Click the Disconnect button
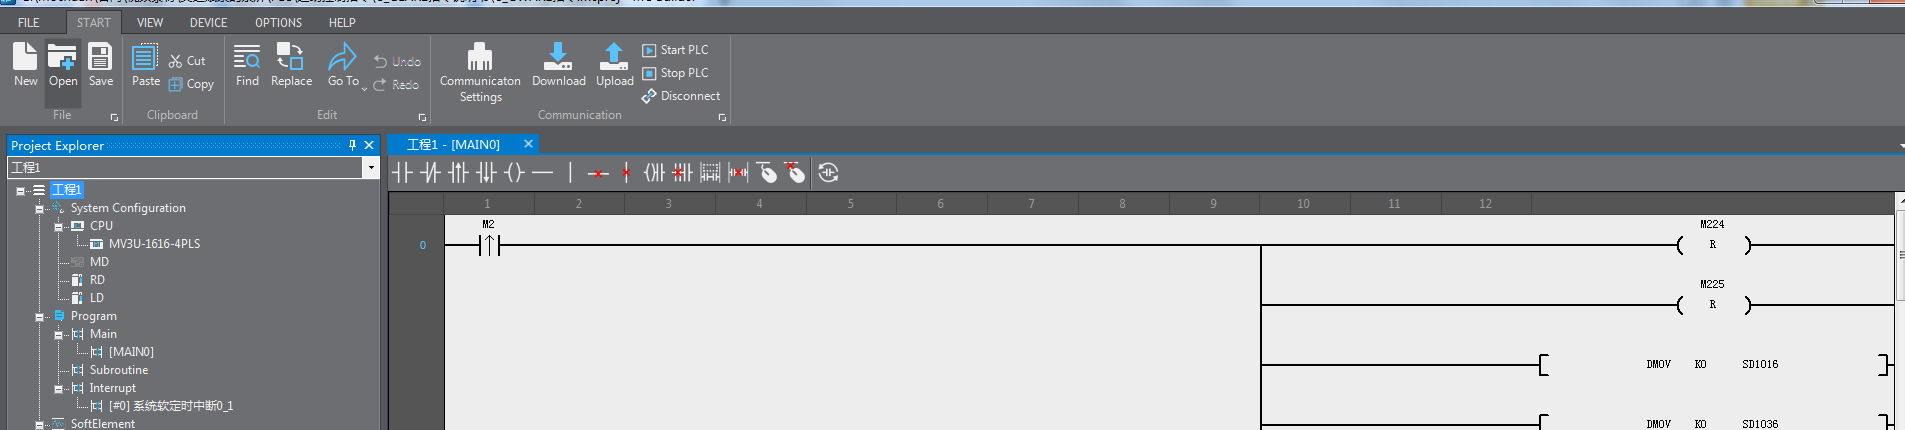The width and height of the screenshot is (1905, 430). (x=681, y=96)
